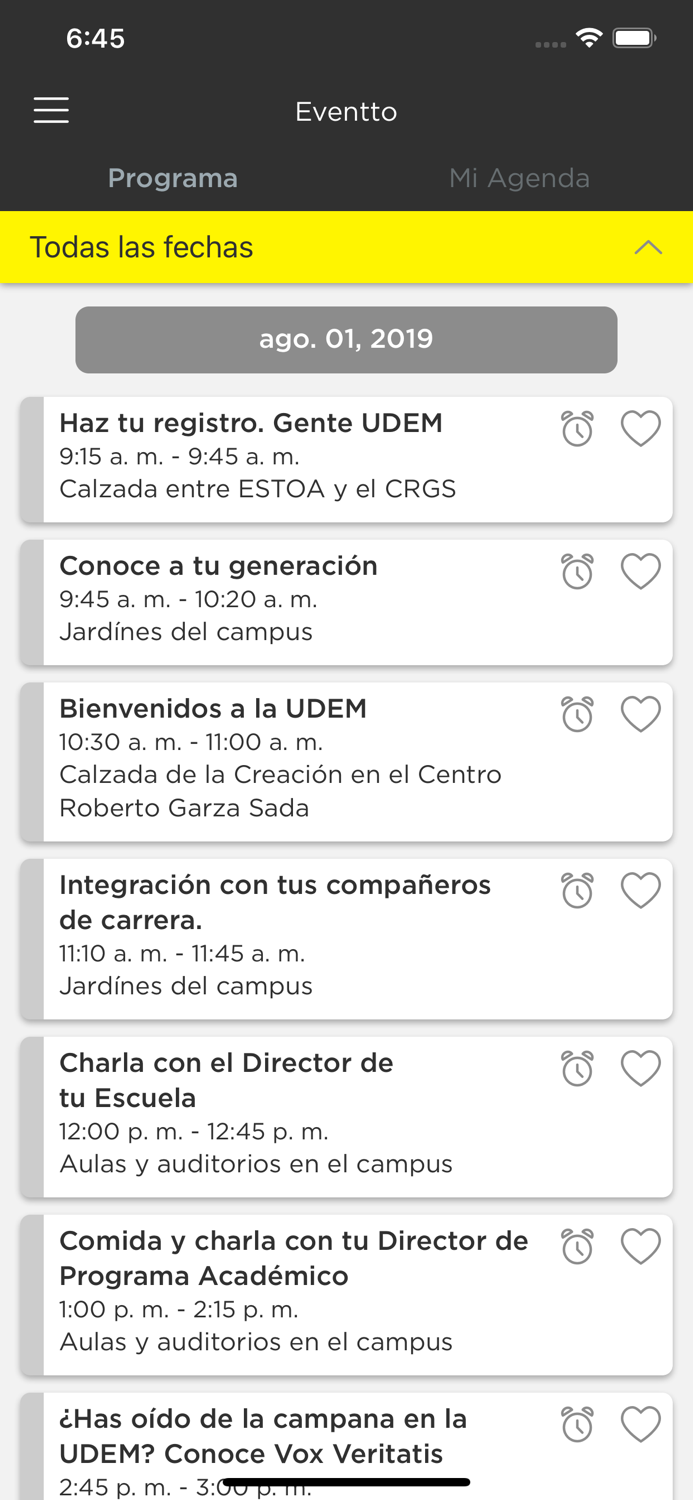693x1500 pixels.
Task: Click the chevron in the yellow date bar
Action: coord(647,247)
